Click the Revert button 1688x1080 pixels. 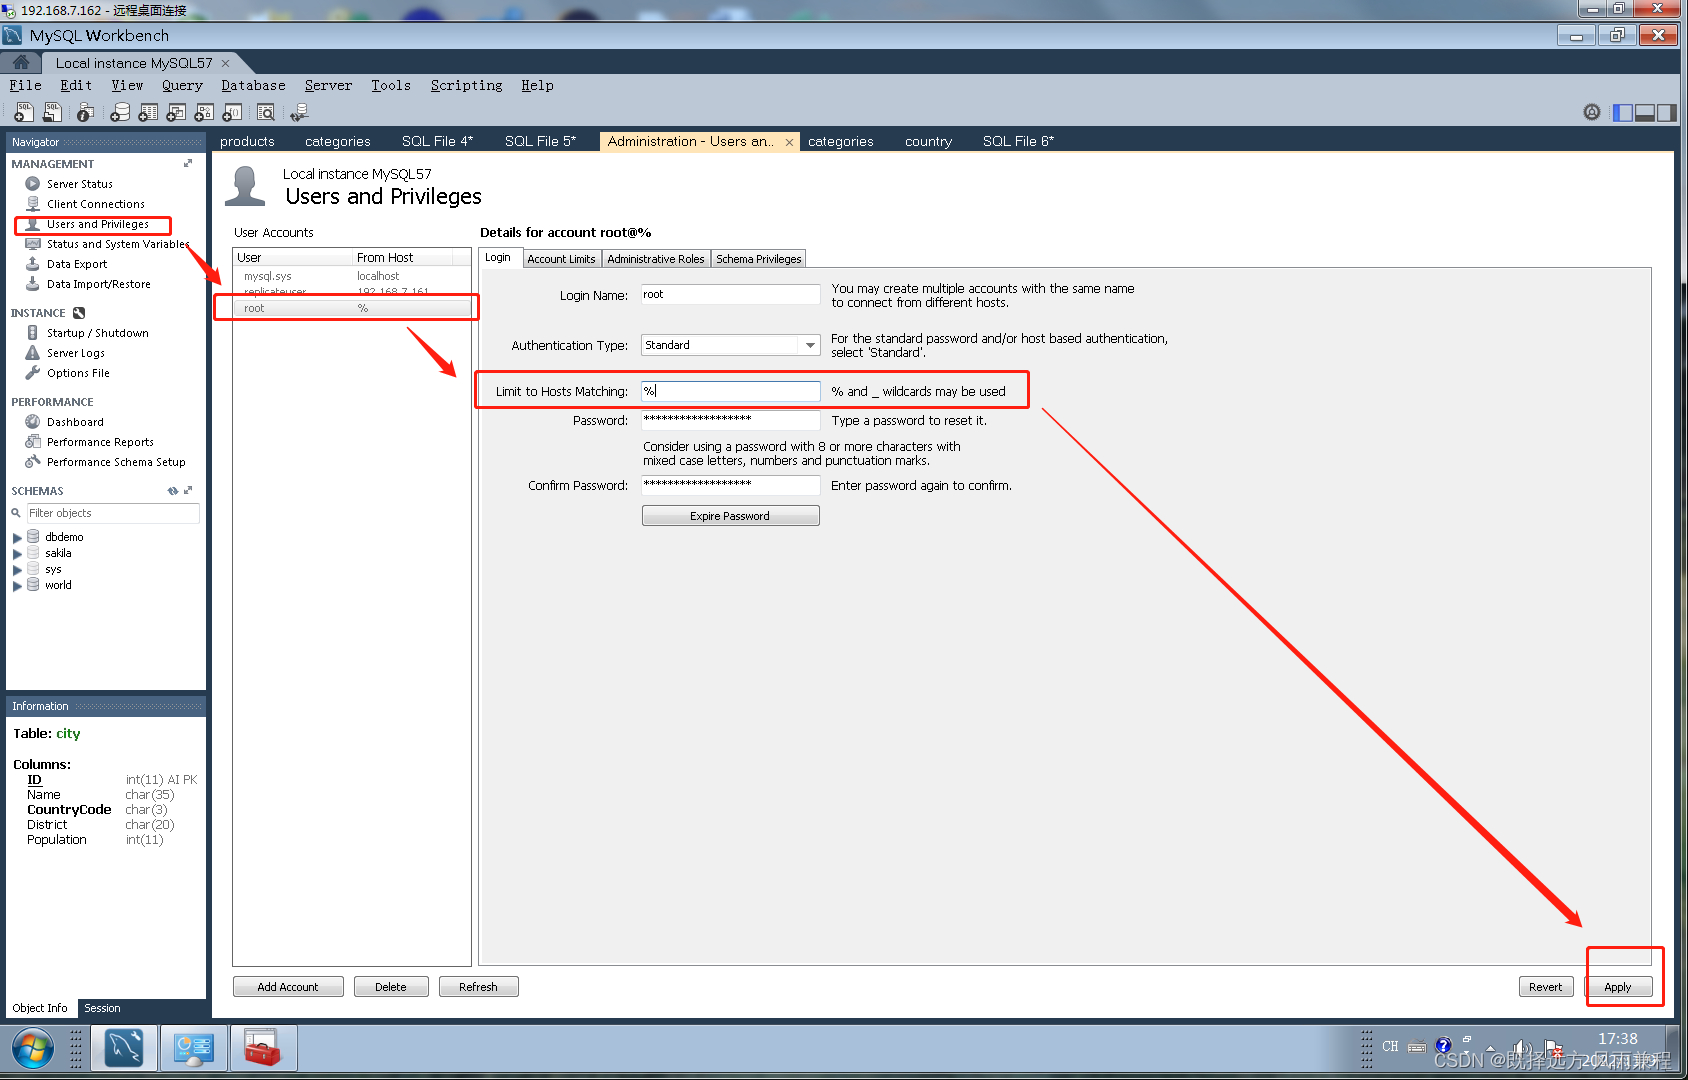(1545, 987)
